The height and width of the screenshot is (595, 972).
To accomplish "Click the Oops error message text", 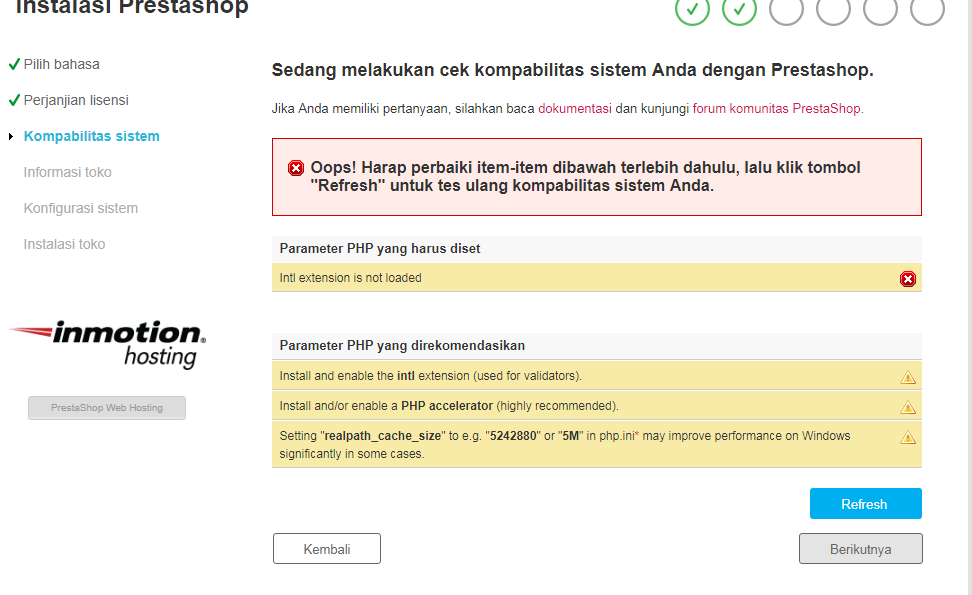I will coord(585,177).
